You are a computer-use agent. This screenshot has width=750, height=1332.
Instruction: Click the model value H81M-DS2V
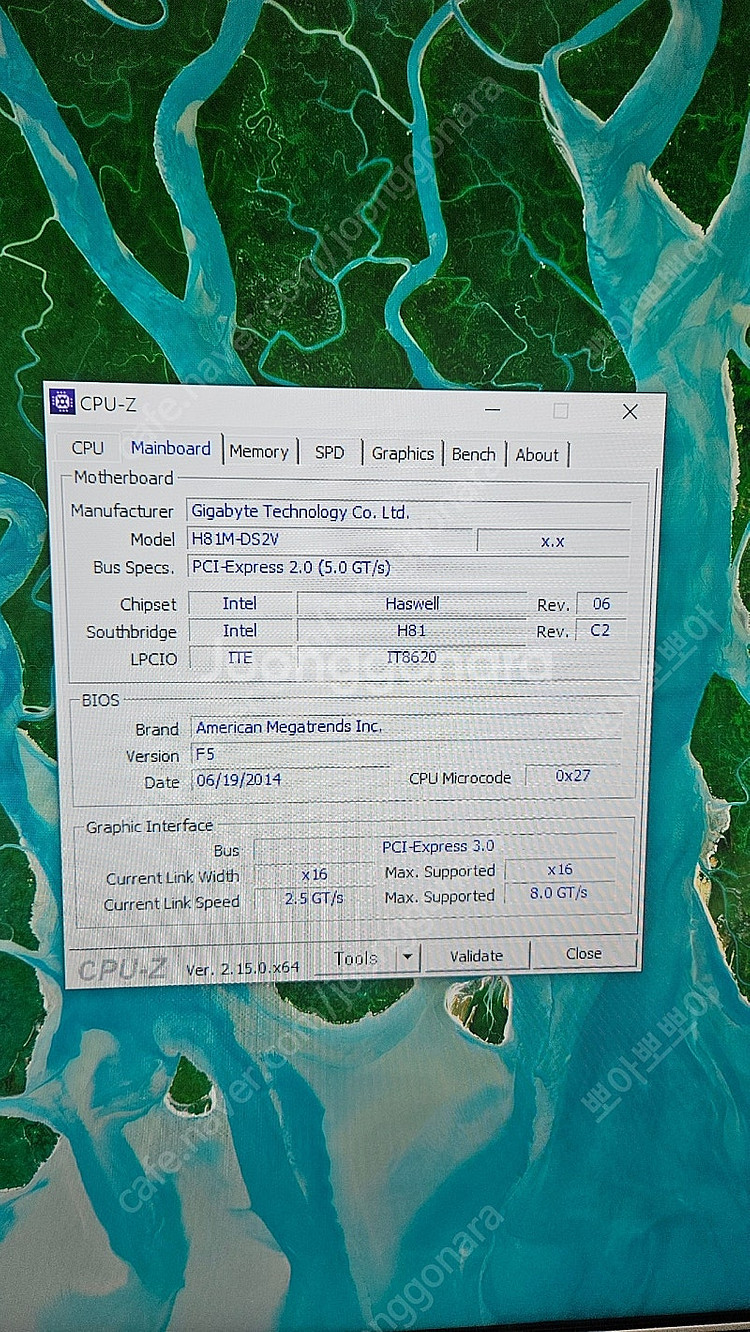tap(329, 539)
